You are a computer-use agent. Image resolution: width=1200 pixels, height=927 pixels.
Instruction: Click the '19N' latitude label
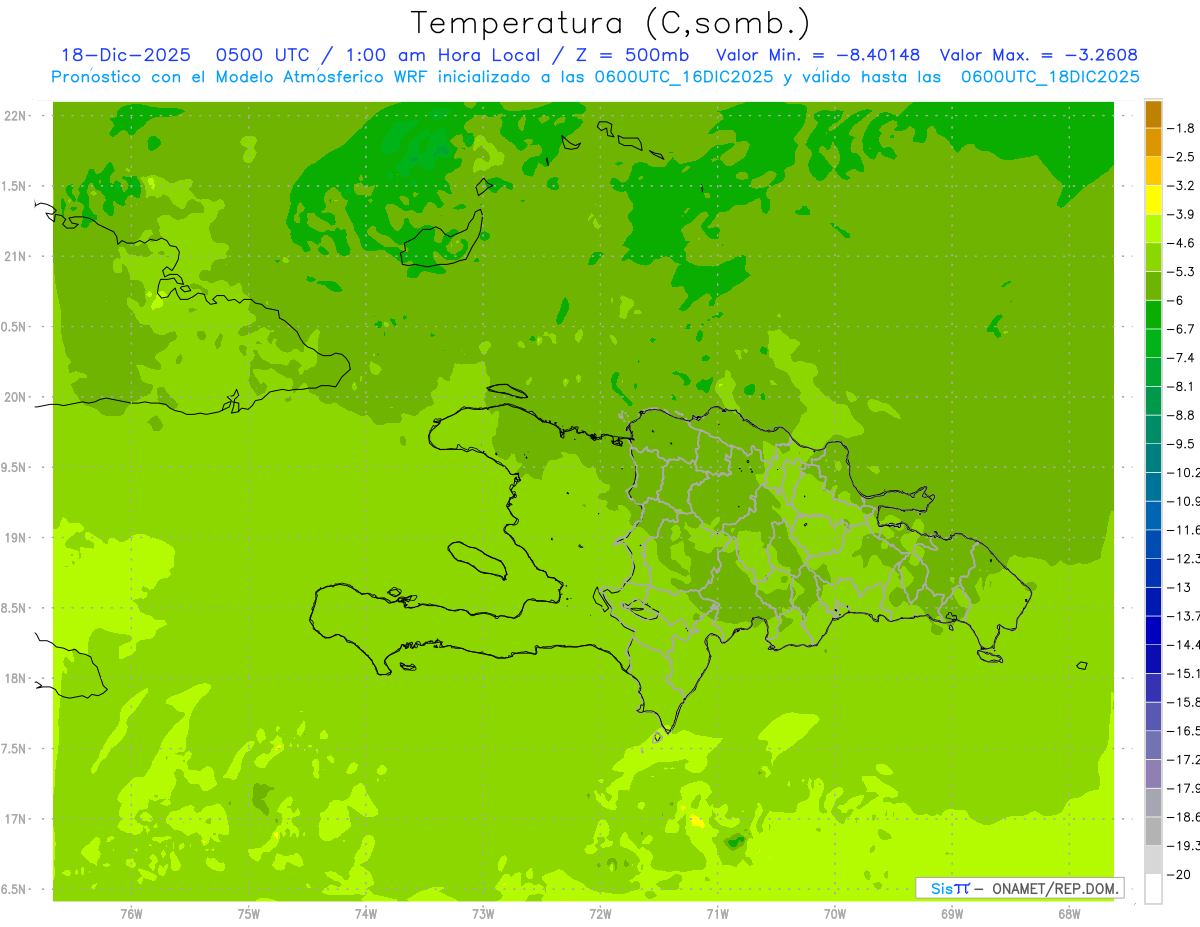(x=14, y=538)
